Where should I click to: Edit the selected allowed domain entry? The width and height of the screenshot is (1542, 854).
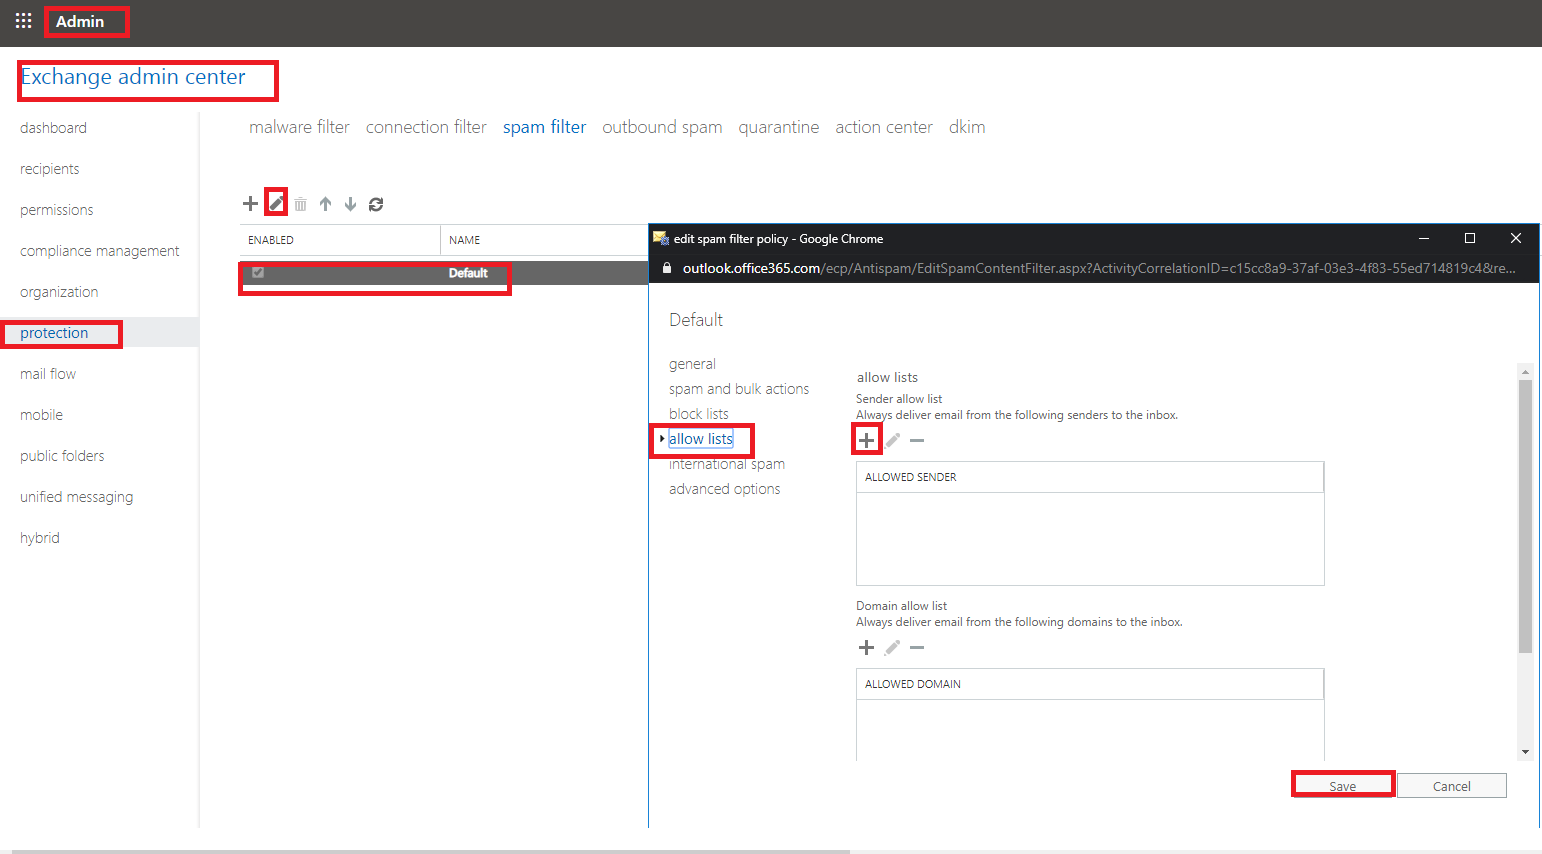(892, 647)
